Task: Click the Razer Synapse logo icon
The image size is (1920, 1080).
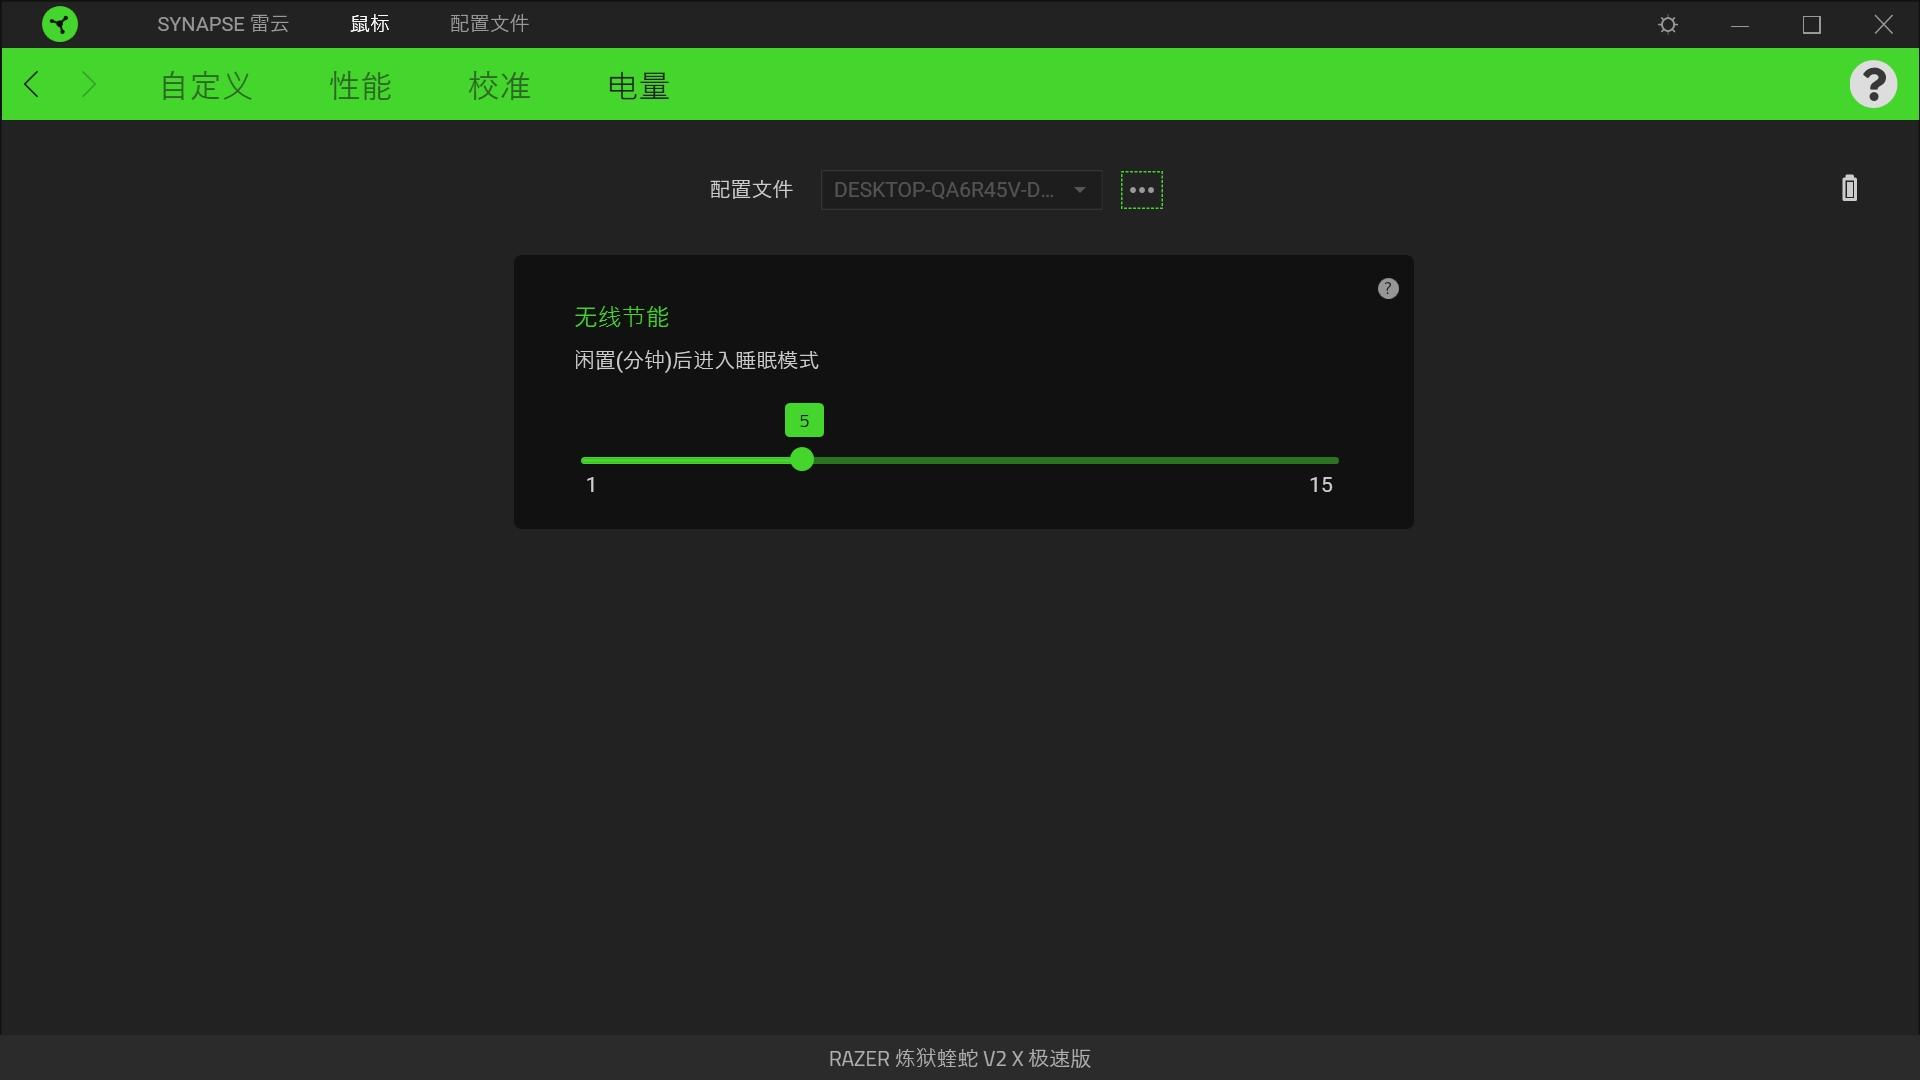Action: (x=60, y=24)
